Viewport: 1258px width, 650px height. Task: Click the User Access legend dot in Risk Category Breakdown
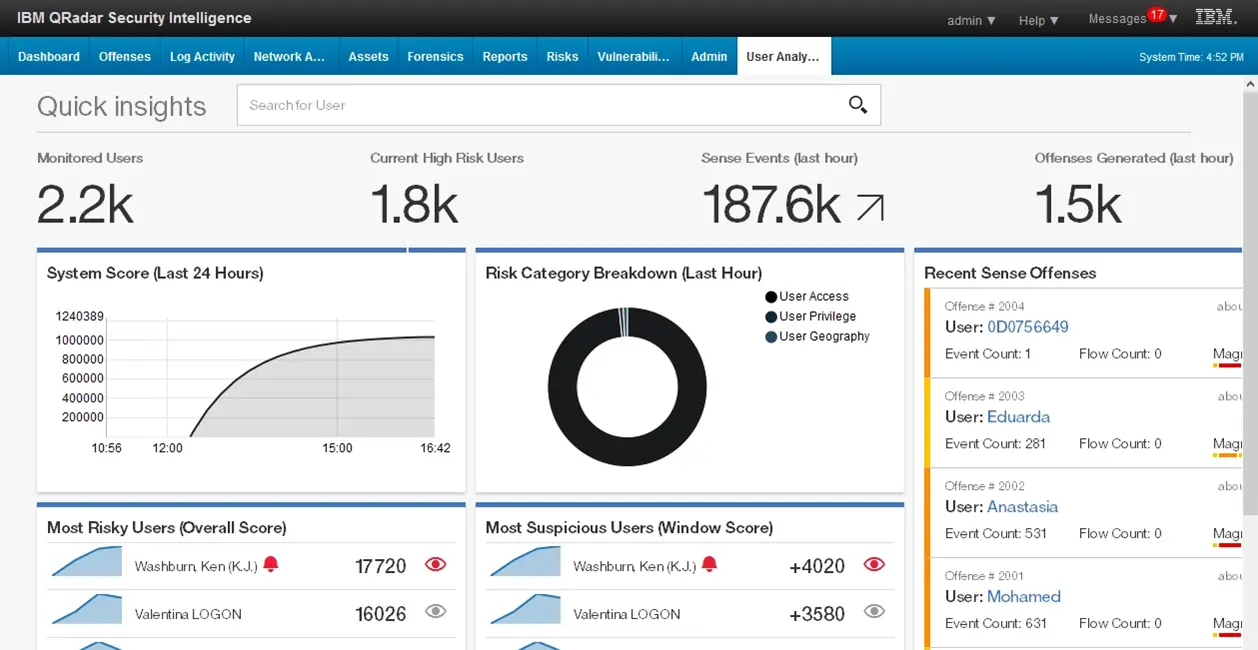click(769, 296)
